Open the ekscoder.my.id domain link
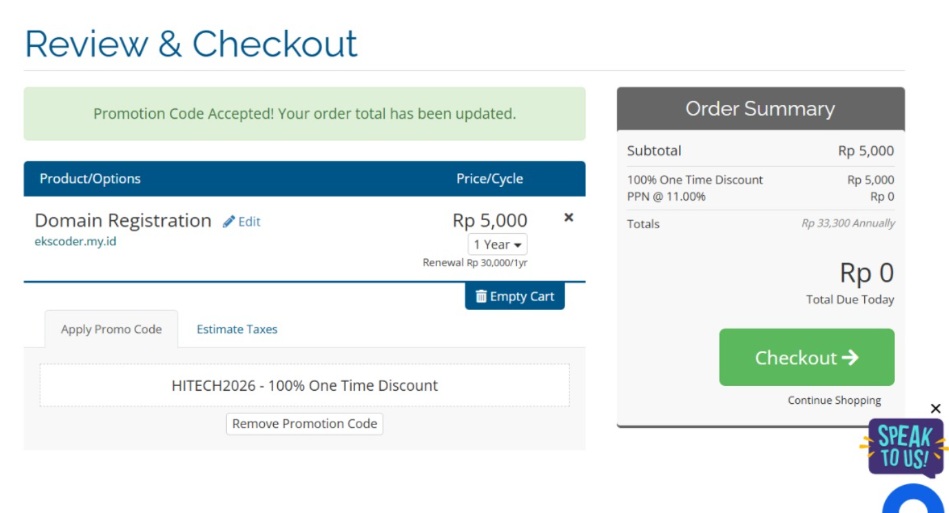This screenshot has height=513, width=949. pyautogui.click(x=75, y=241)
